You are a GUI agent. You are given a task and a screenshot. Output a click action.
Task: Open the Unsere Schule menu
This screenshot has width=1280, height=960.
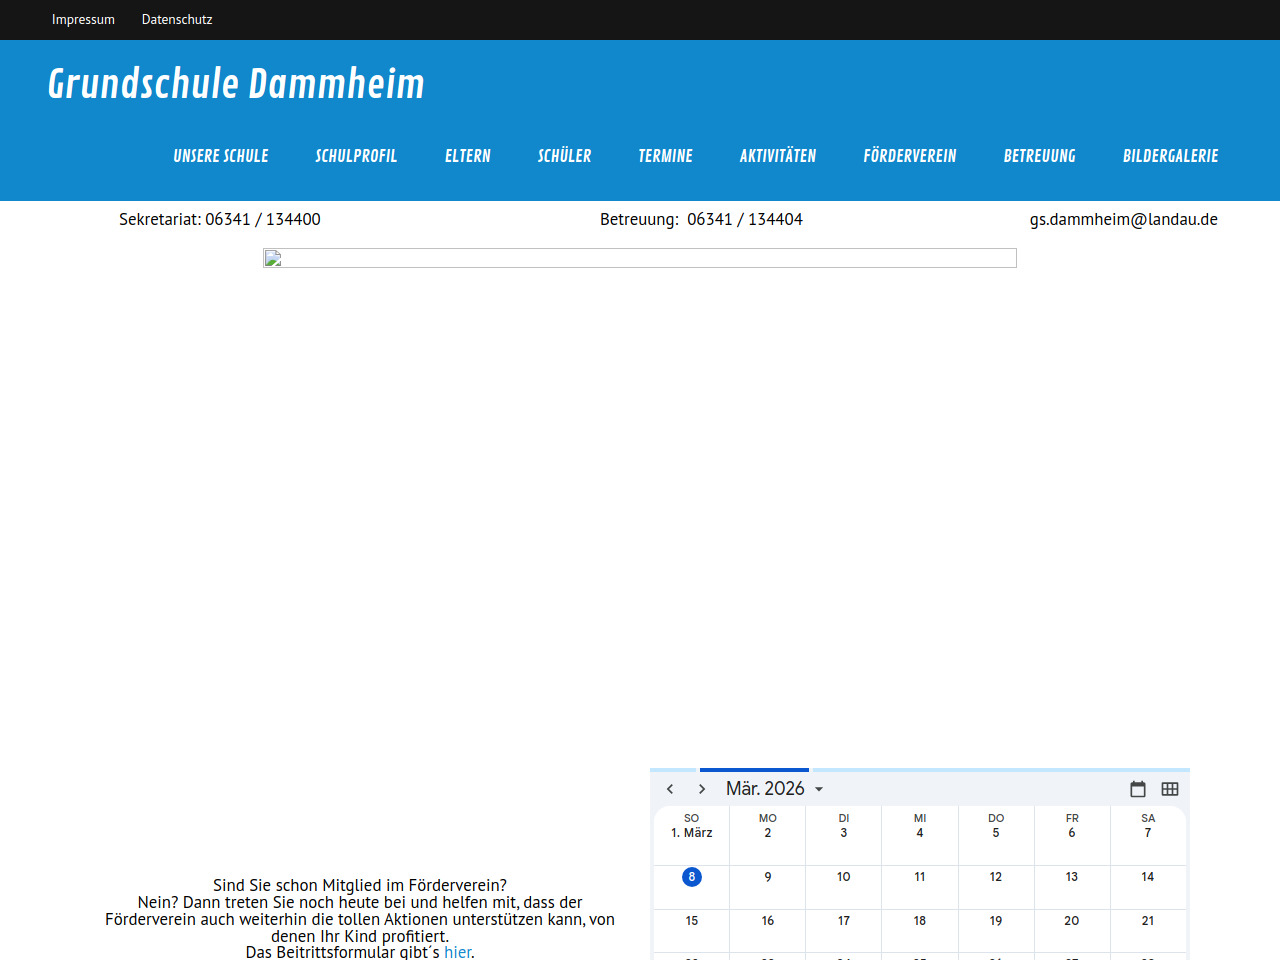click(221, 156)
